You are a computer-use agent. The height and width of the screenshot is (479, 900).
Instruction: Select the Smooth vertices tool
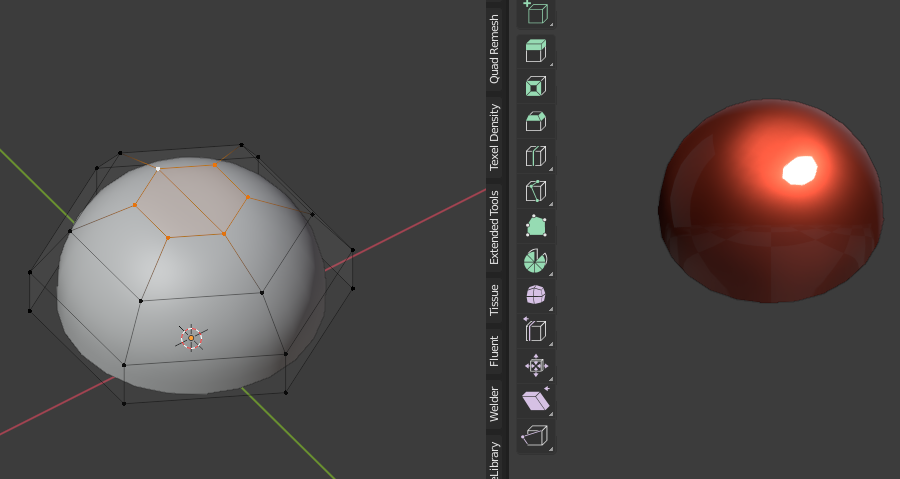(x=536, y=295)
